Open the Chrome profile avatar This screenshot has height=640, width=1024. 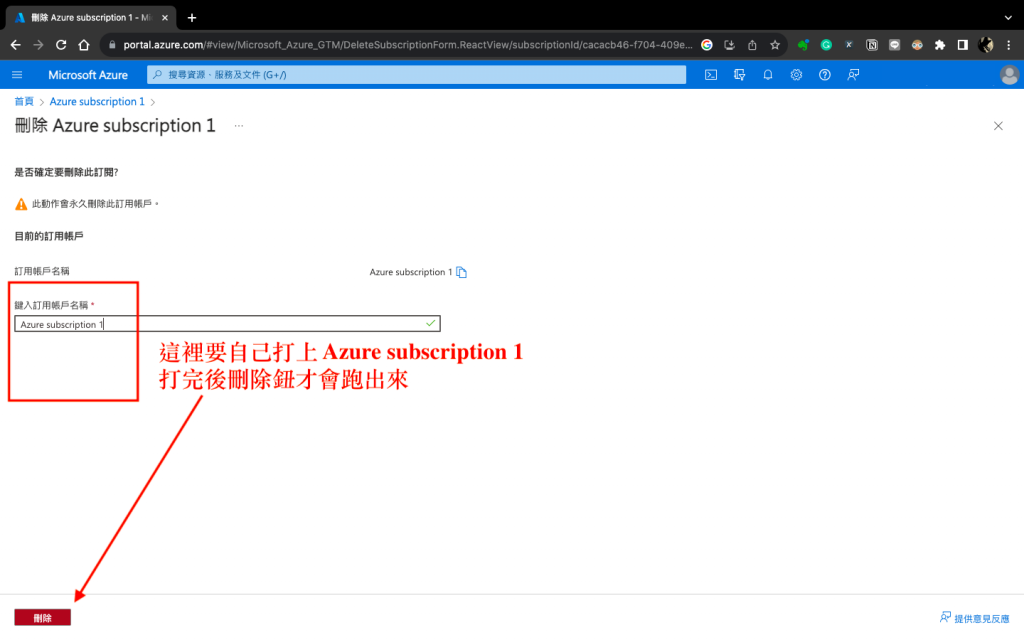[985, 45]
